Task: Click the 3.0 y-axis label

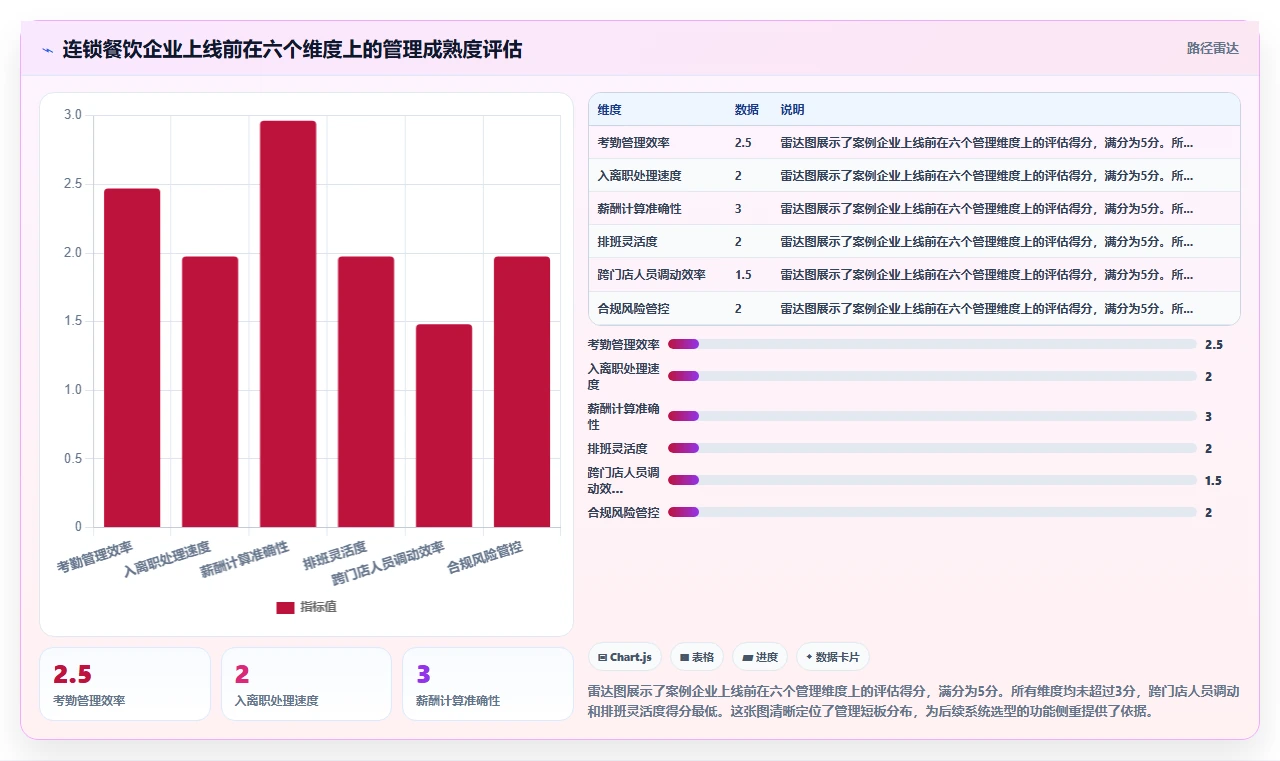Action: tap(73, 115)
